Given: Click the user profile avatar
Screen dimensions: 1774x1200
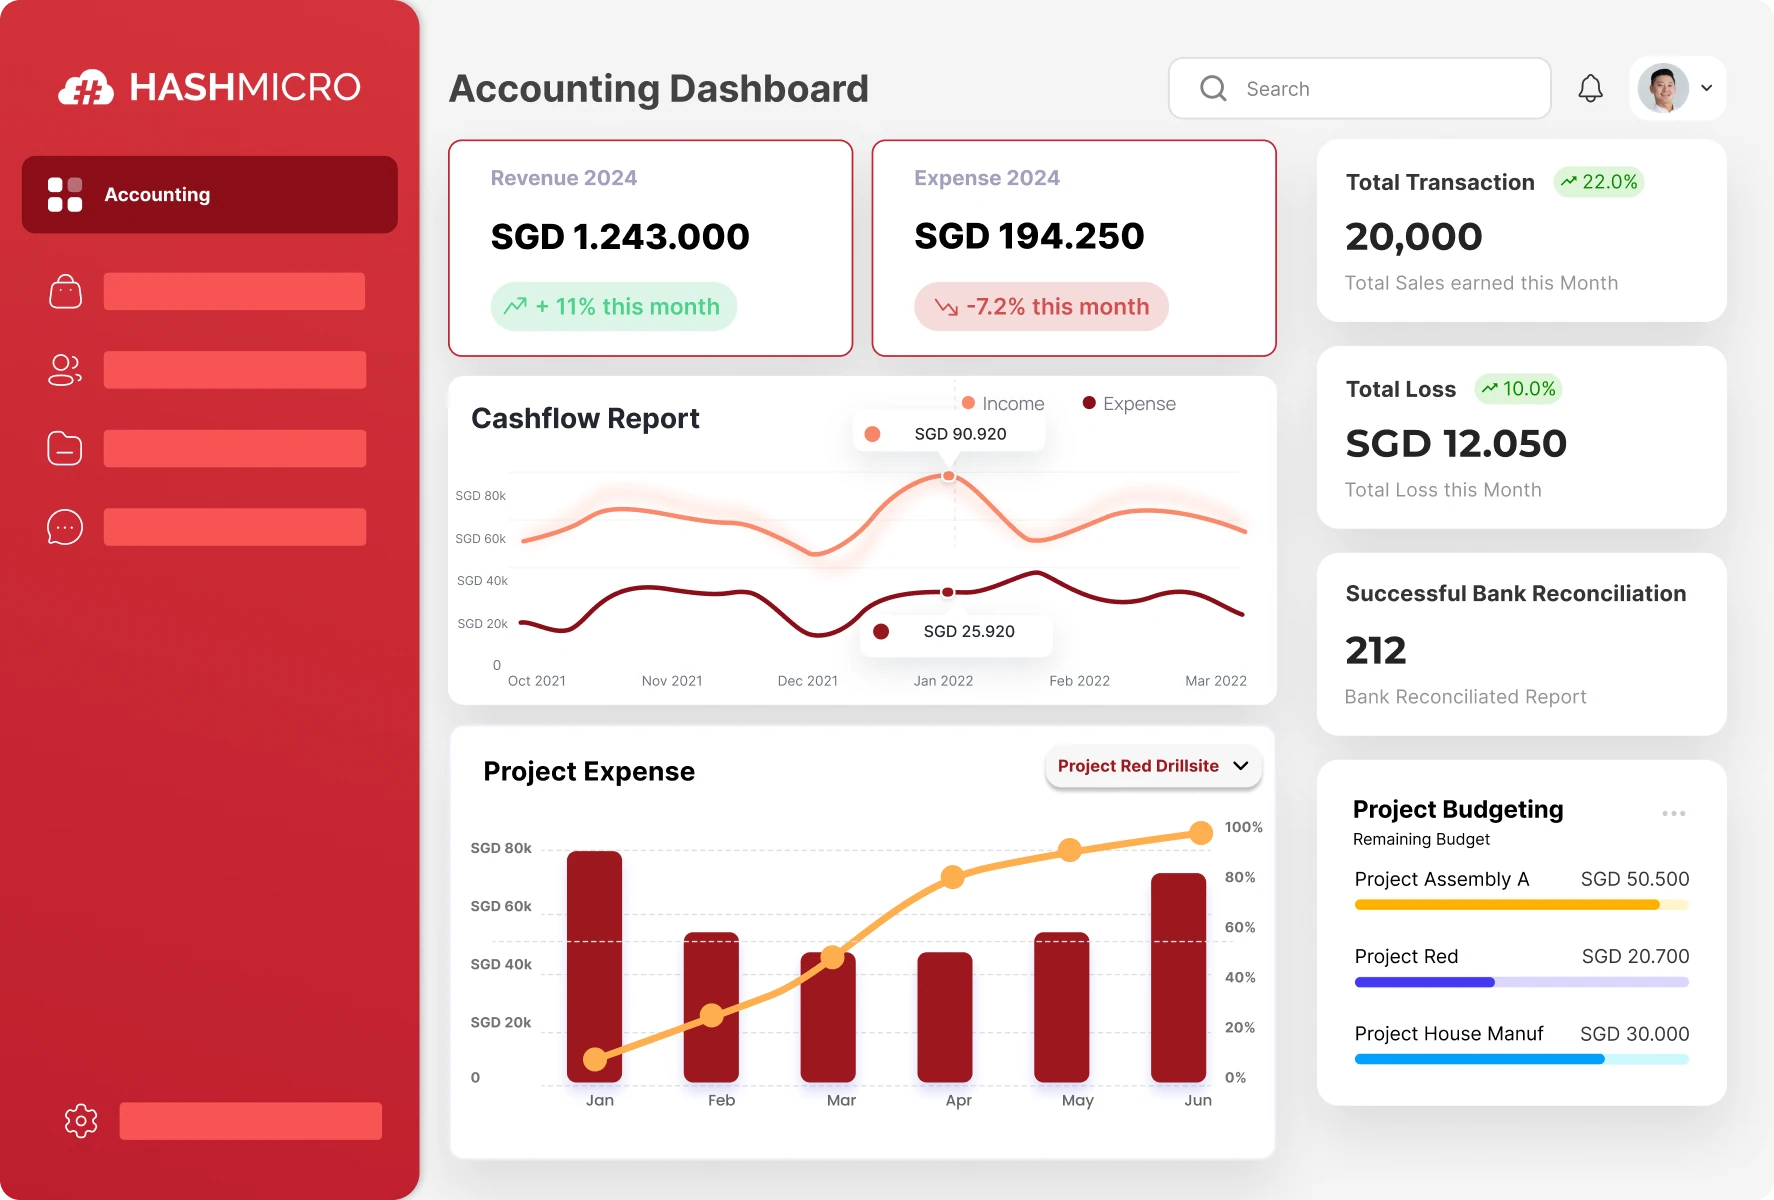Looking at the screenshot, I should click(x=1662, y=89).
